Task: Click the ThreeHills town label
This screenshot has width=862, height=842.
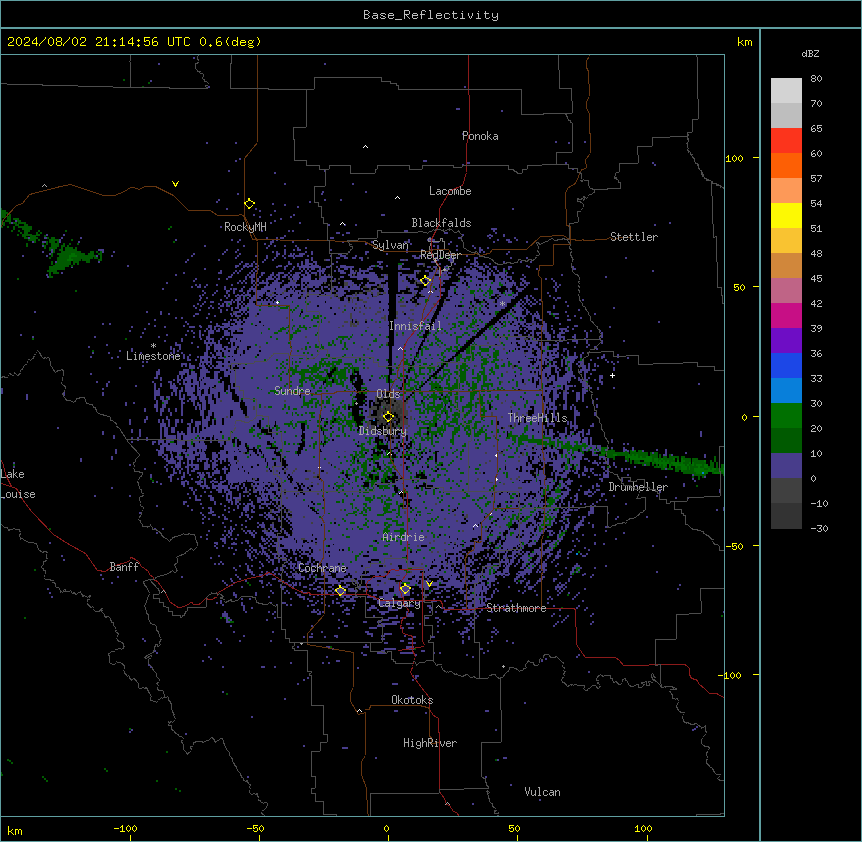Action: [537, 418]
